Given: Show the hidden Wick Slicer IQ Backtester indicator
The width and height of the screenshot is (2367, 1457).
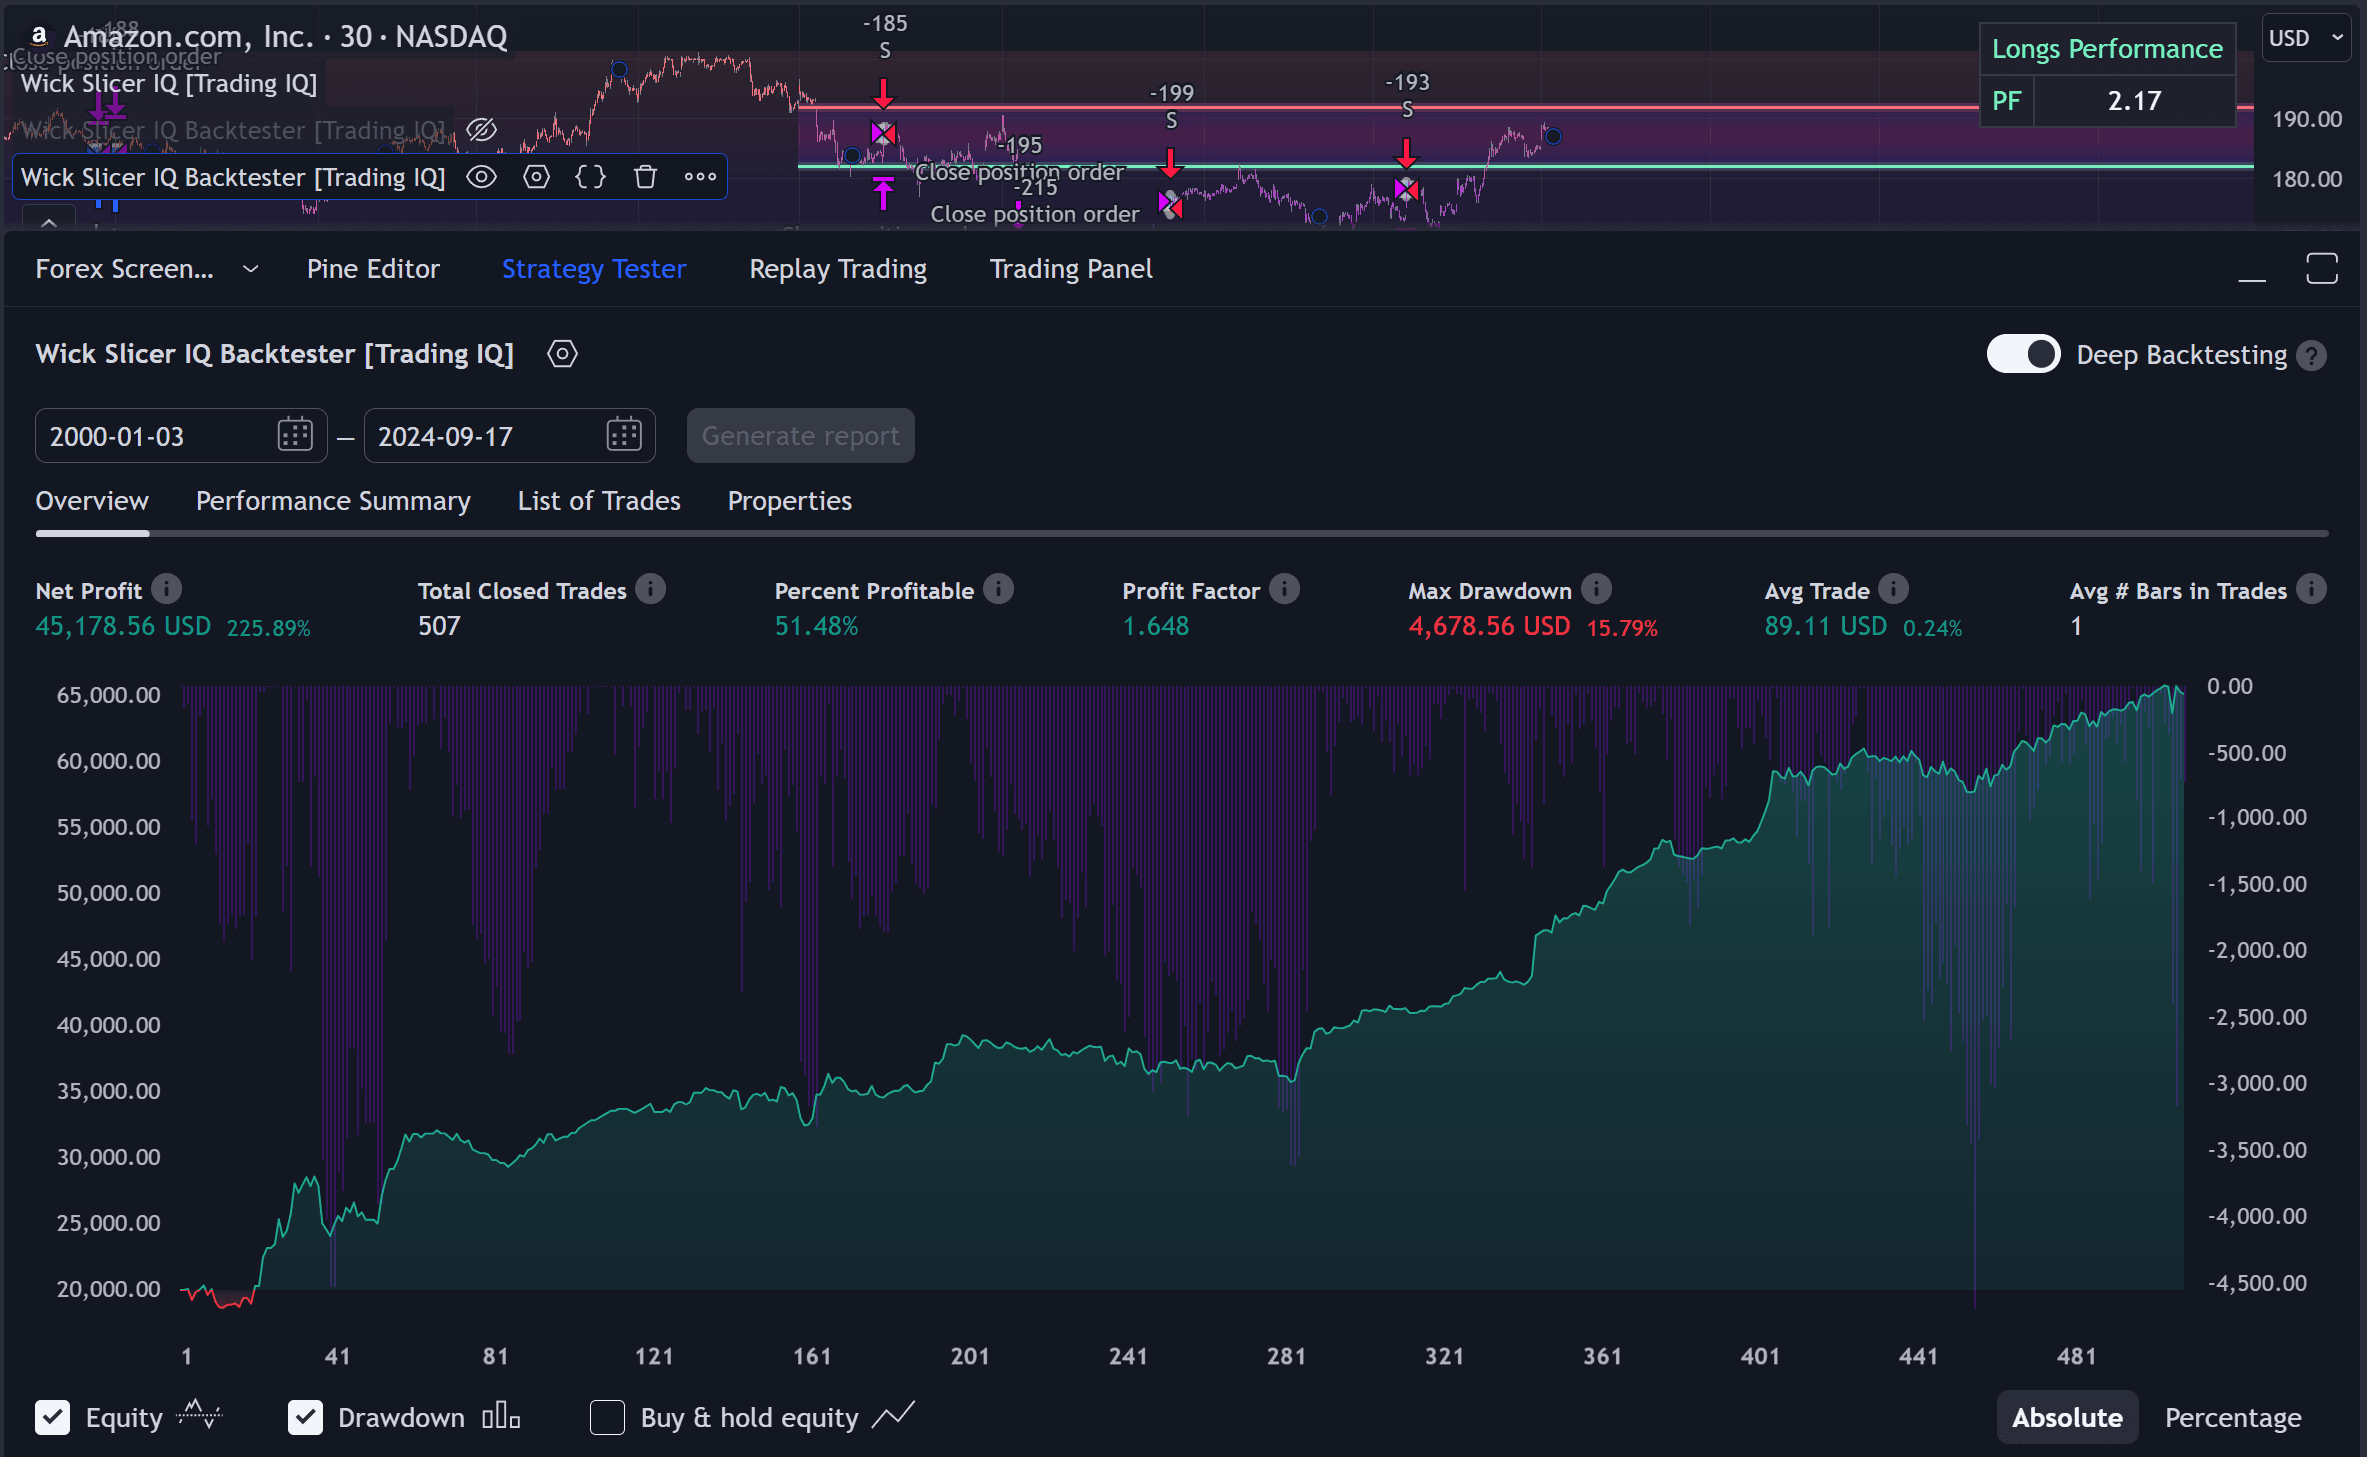Looking at the screenshot, I should [481, 130].
